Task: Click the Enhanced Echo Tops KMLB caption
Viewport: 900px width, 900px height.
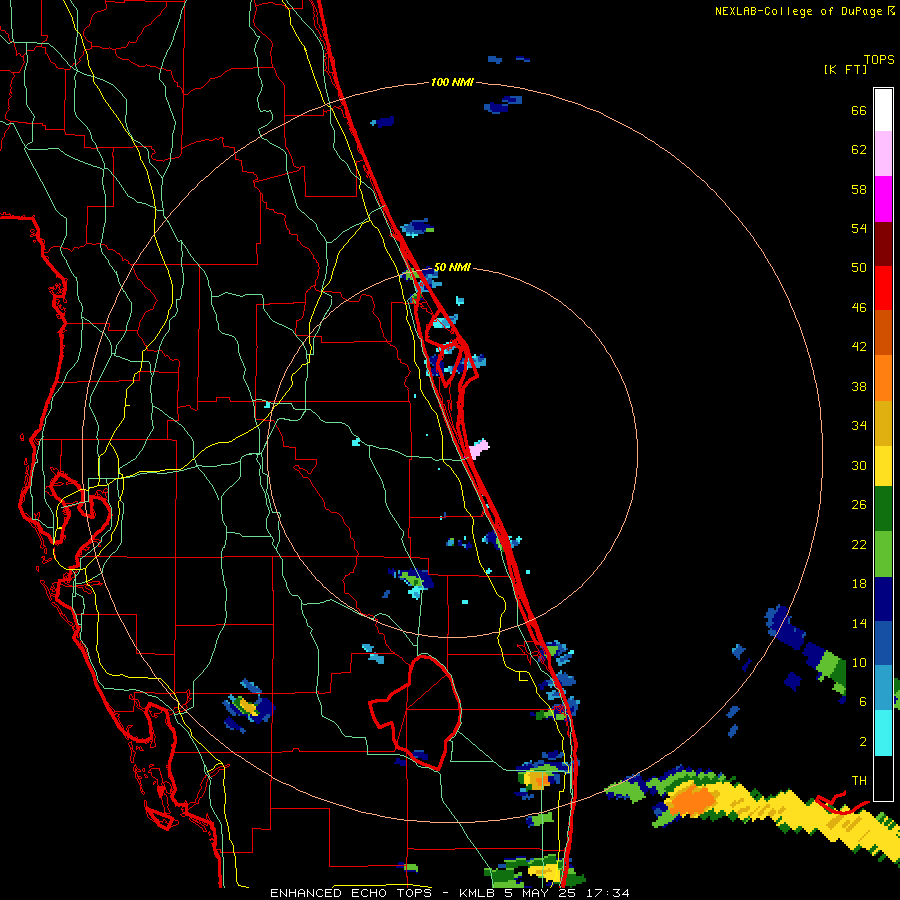Action: 449,893
